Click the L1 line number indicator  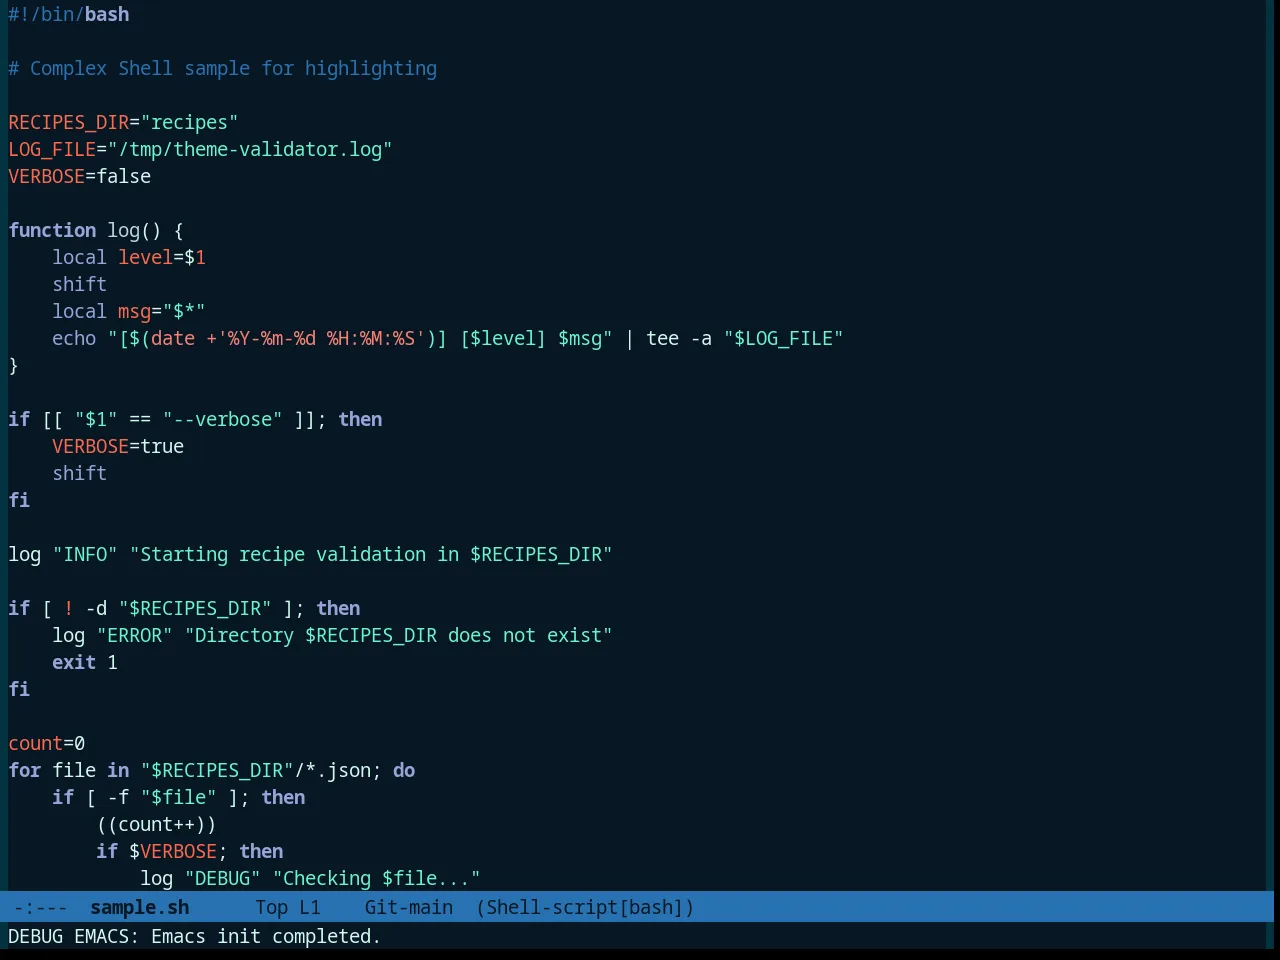310,907
